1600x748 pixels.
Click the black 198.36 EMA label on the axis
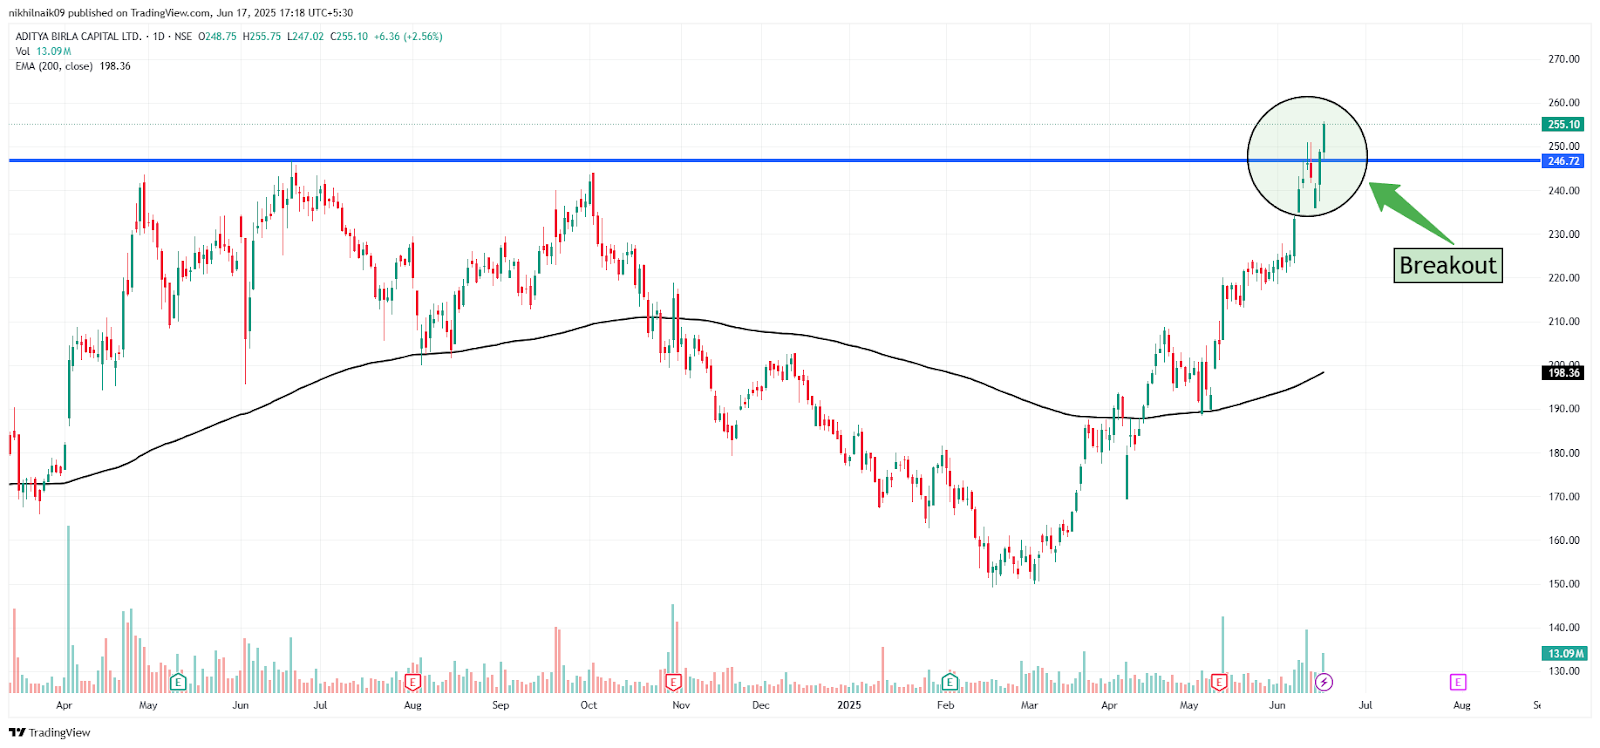point(1563,373)
